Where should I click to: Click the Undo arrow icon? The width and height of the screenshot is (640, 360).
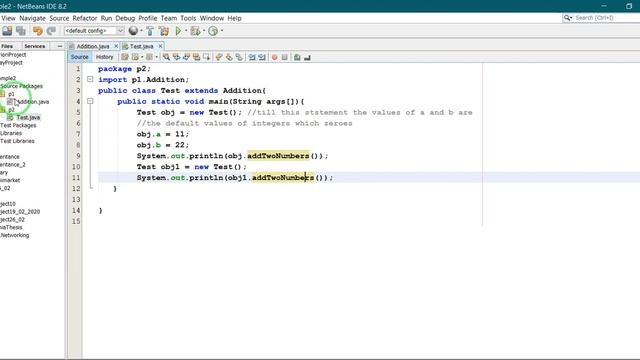pyautogui.click(x=38, y=31)
